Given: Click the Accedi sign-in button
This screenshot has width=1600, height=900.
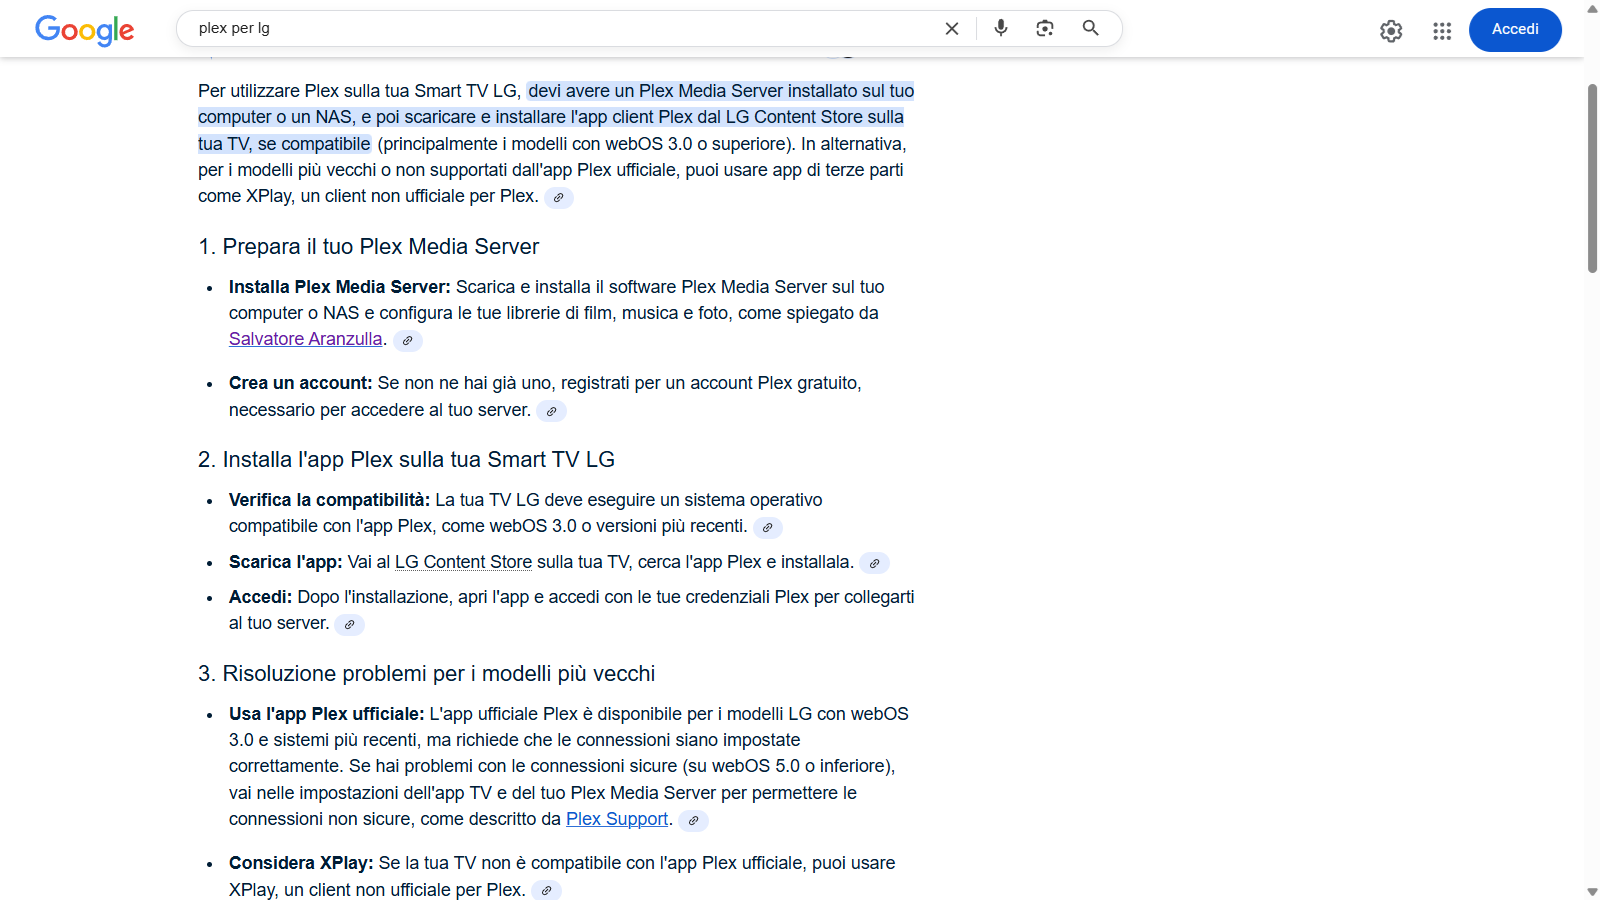Looking at the screenshot, I should click(1515, 29).
